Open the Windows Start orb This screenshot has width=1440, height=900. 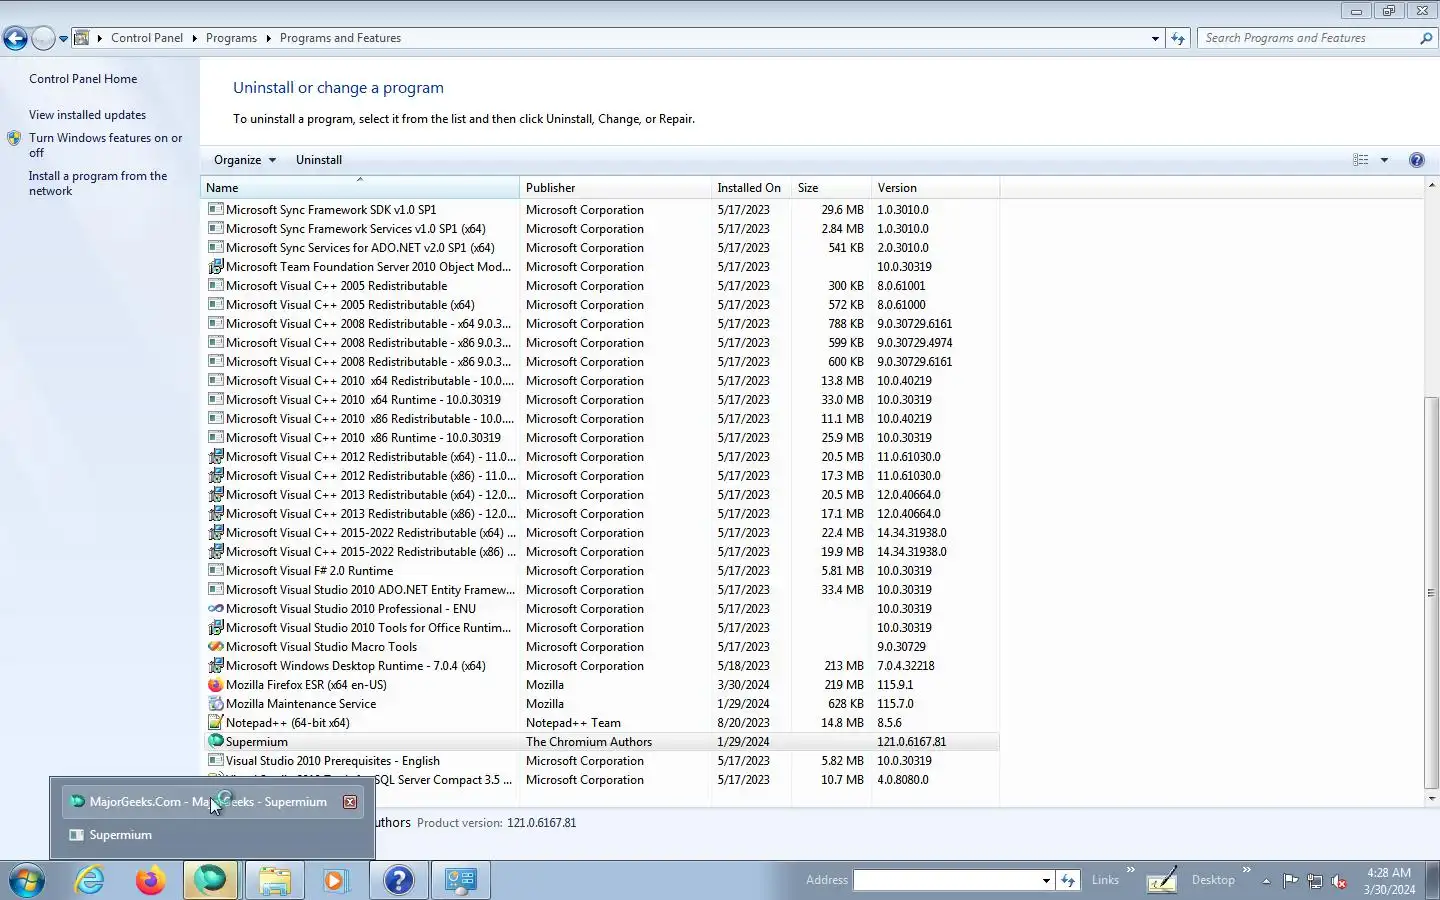pos(27,880)
